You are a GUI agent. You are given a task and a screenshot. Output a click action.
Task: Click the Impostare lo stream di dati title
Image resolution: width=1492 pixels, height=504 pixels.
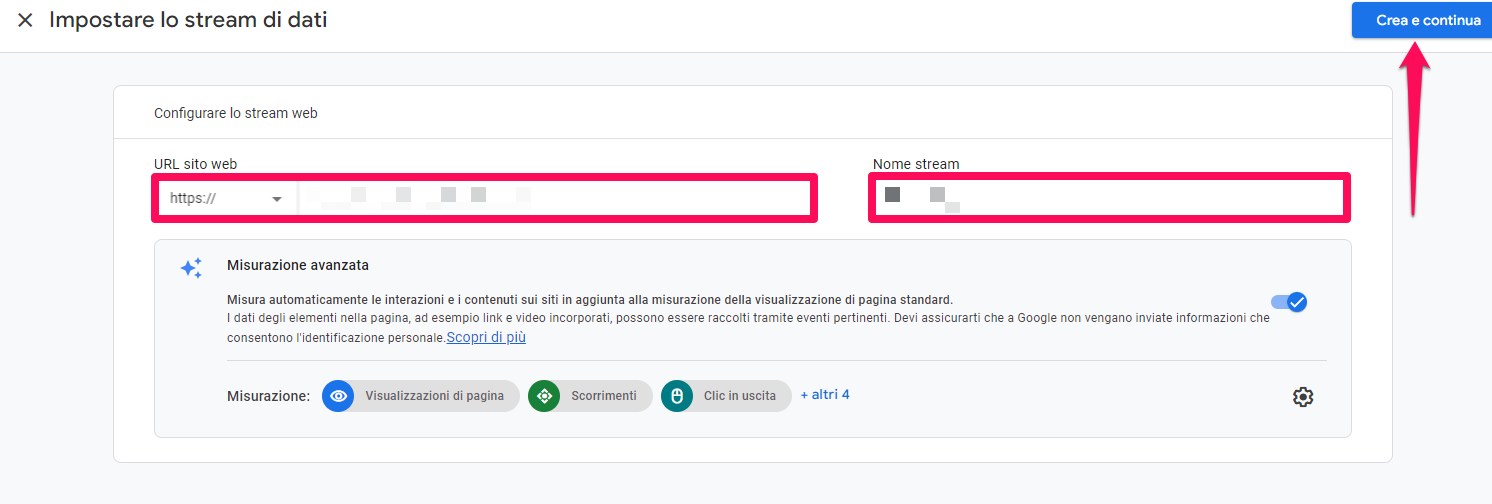tap(188, 20)
